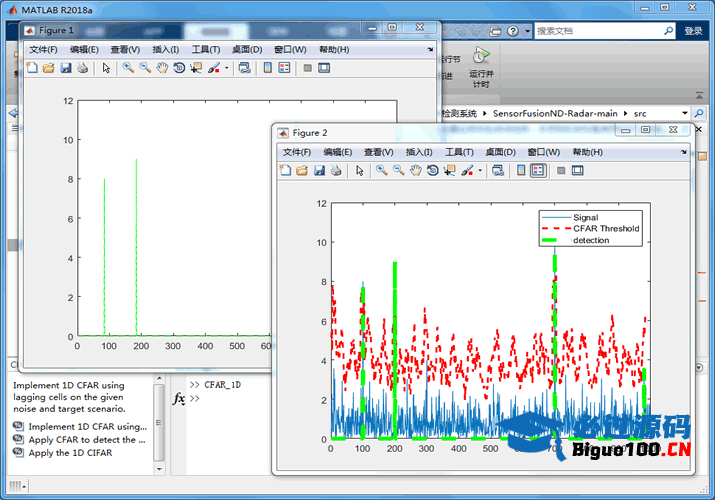Select SensorFusionND-Radar-main in address path
715x500 pixels.
(555, 113)
